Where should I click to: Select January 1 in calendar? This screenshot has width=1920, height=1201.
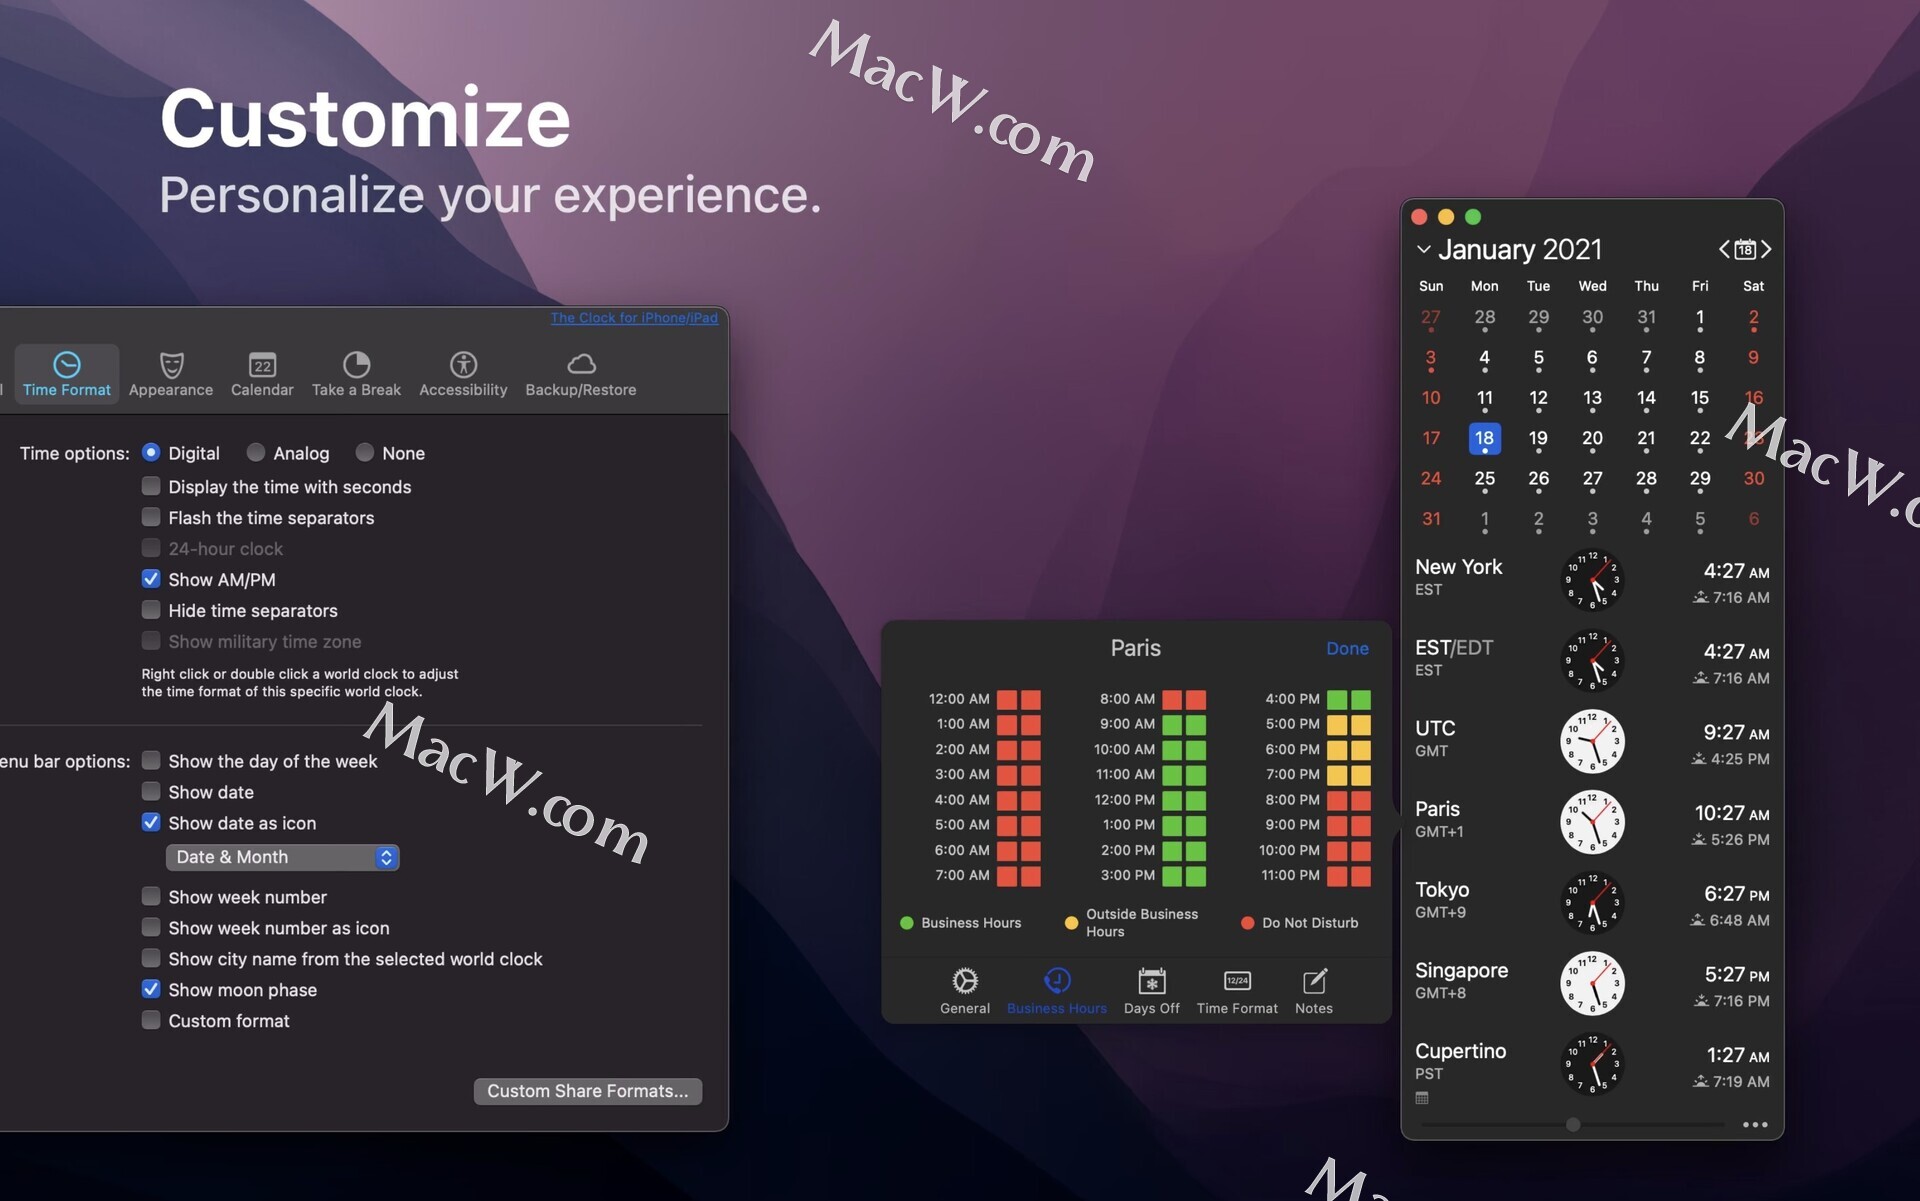(1699, 318)
